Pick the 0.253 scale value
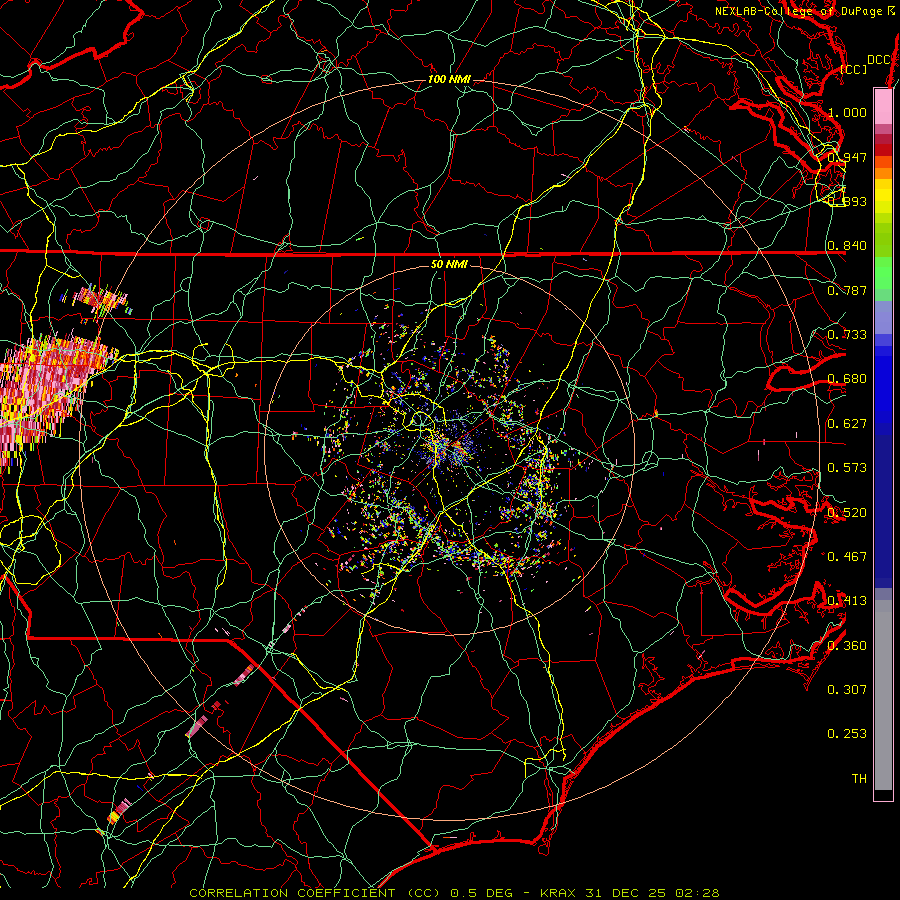This screenshot has height=900, width=900. [x=847, y=734]
